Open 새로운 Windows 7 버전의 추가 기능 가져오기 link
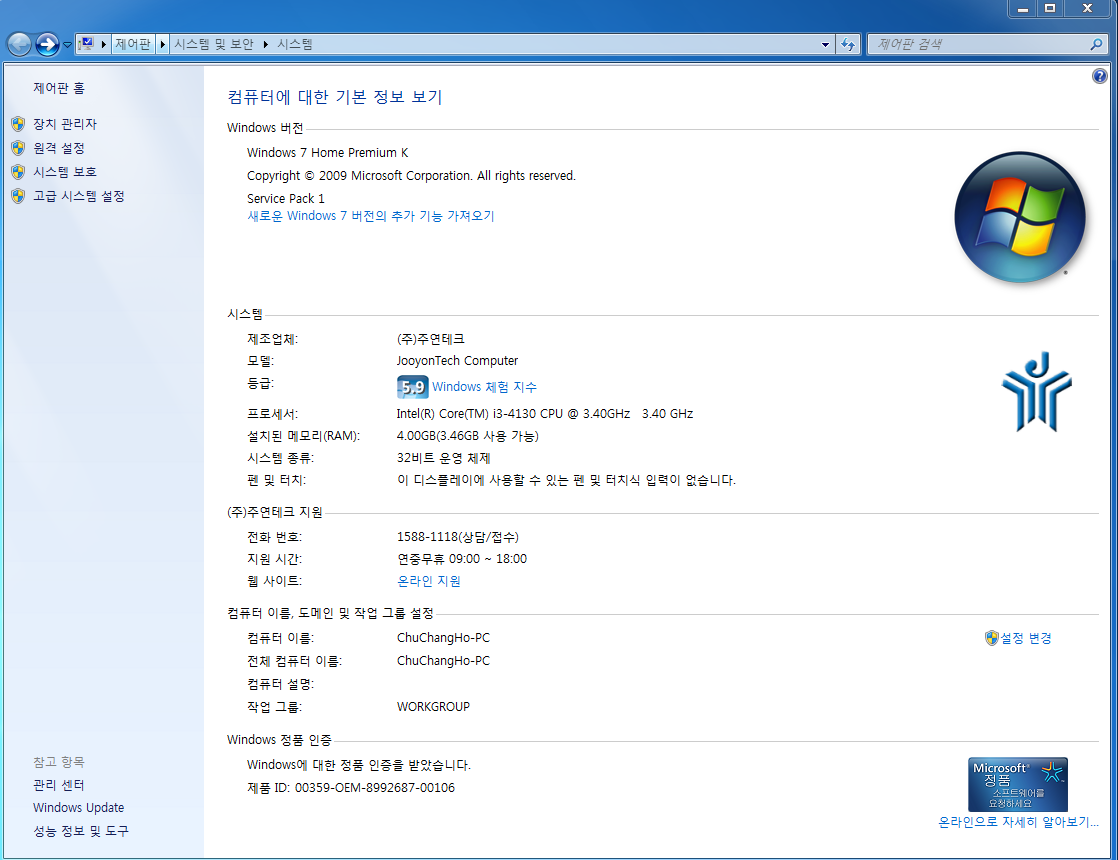This screenshot has height=860, width=1118. point(371,216)
